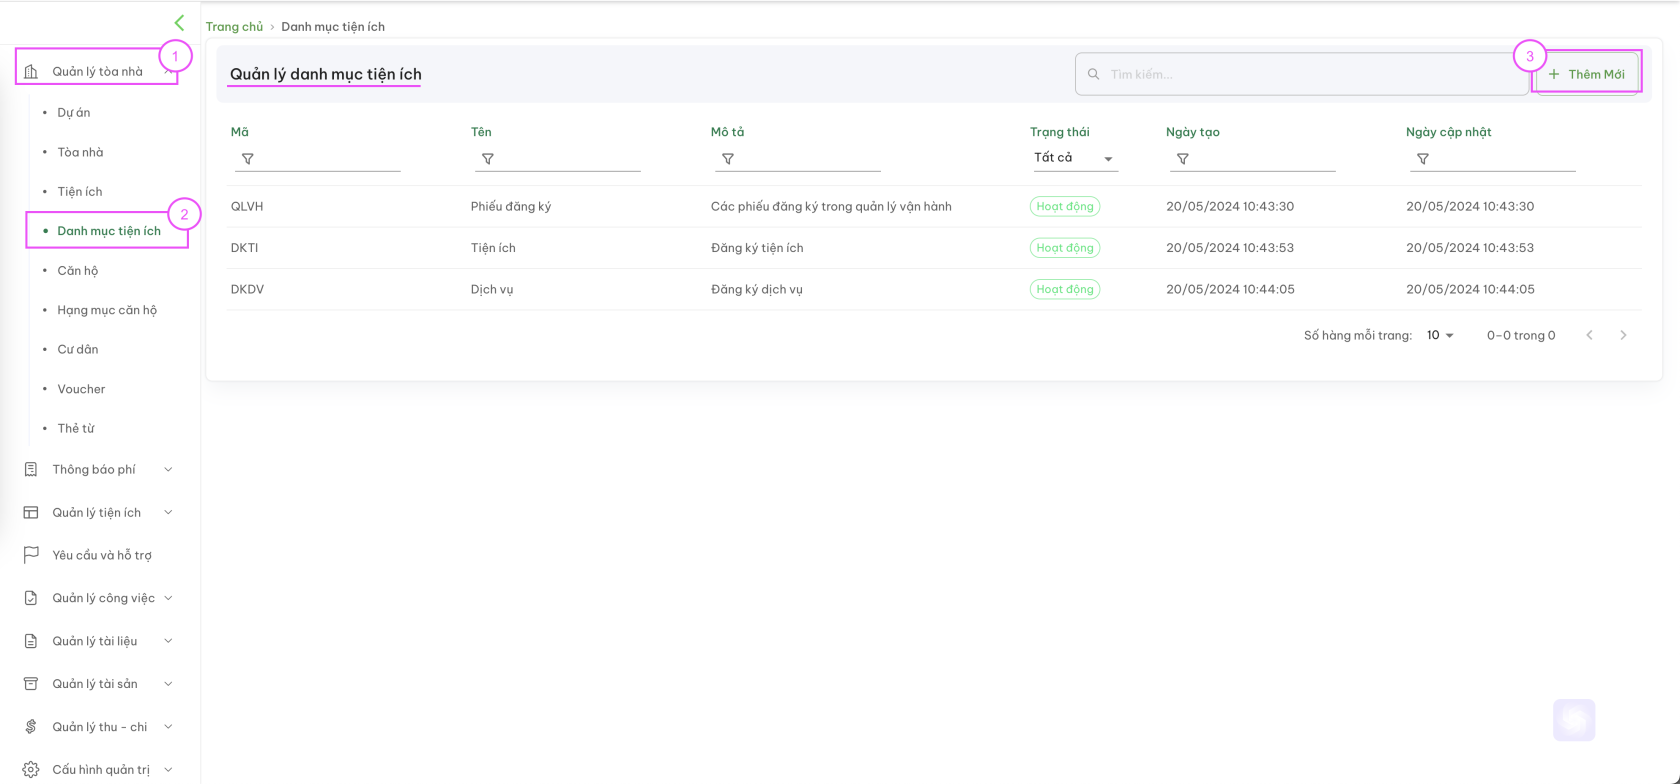Viewport: 1680px width, 784px height.
Task: Open the Trạng thái Tất cả dropdown
Action: [1075, 158]
